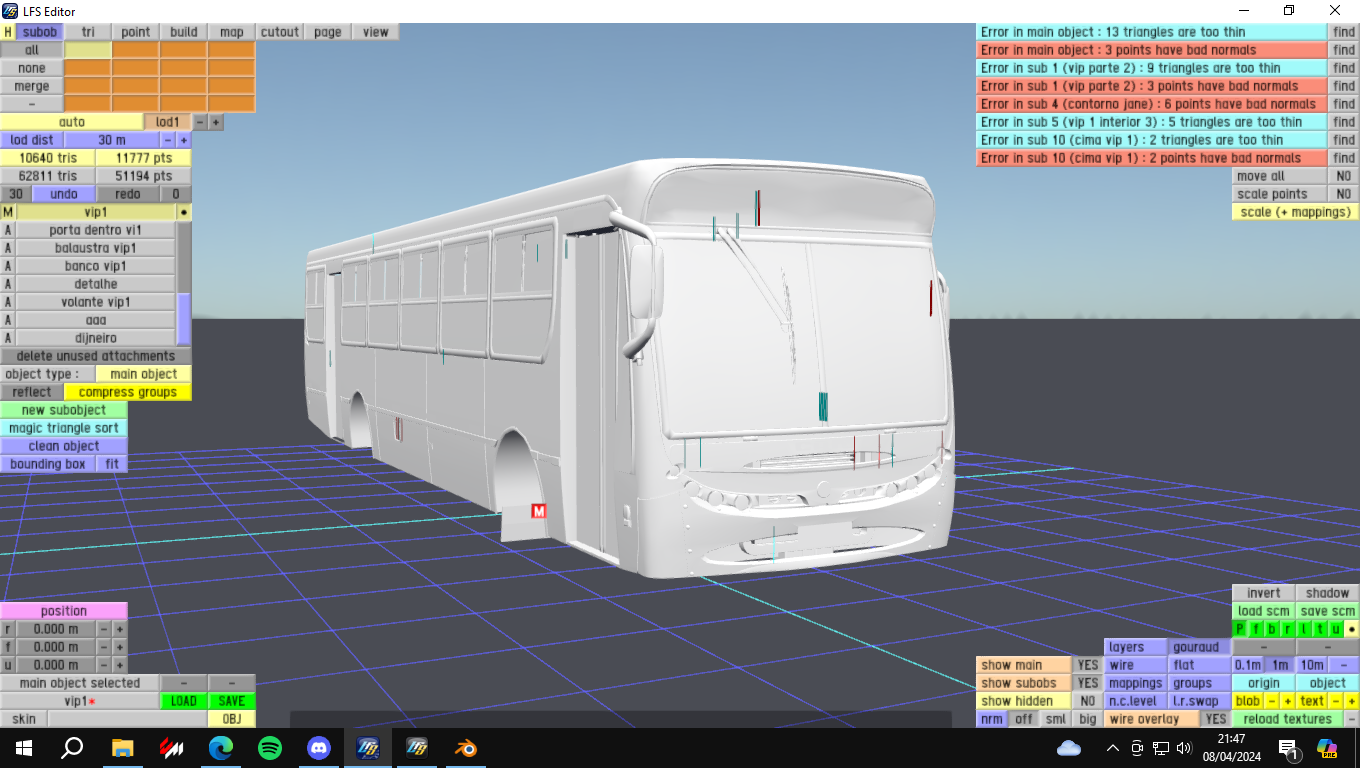This screenshot has width=1360, height=768.
Task: Click r position 0.000 m value field
Action: (x=56, y=629)
